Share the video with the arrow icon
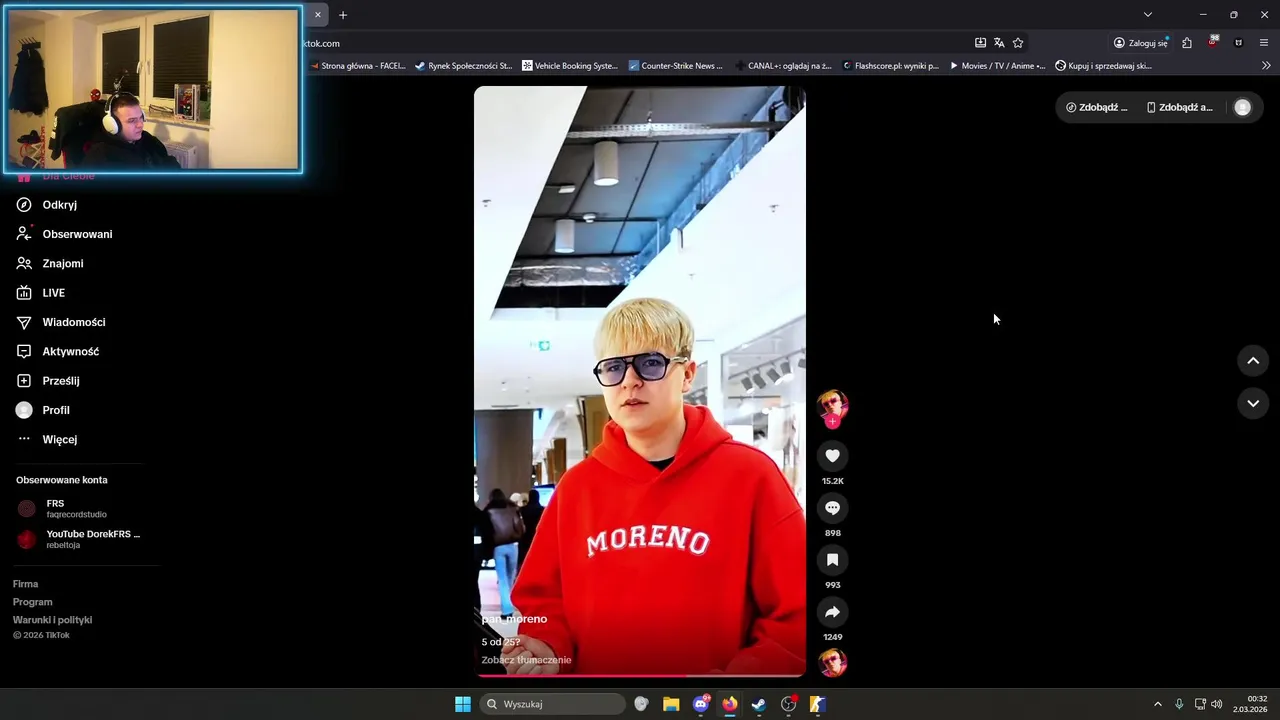 coord(832,612)
